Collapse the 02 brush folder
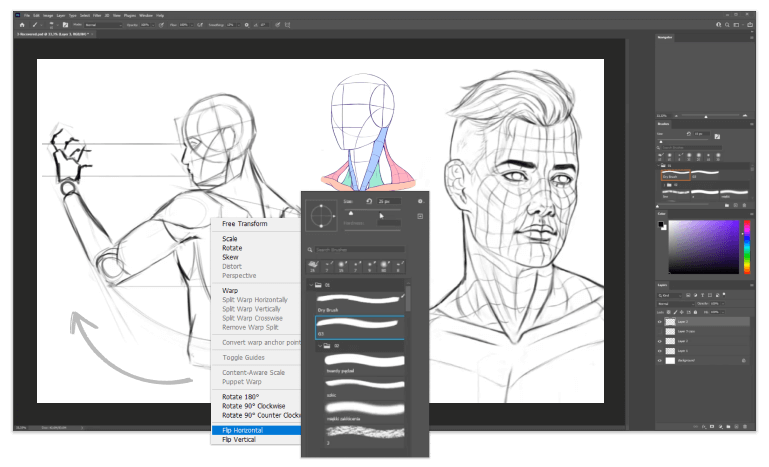This screenshot has width=769, height=467. click(x=321, y=346)
